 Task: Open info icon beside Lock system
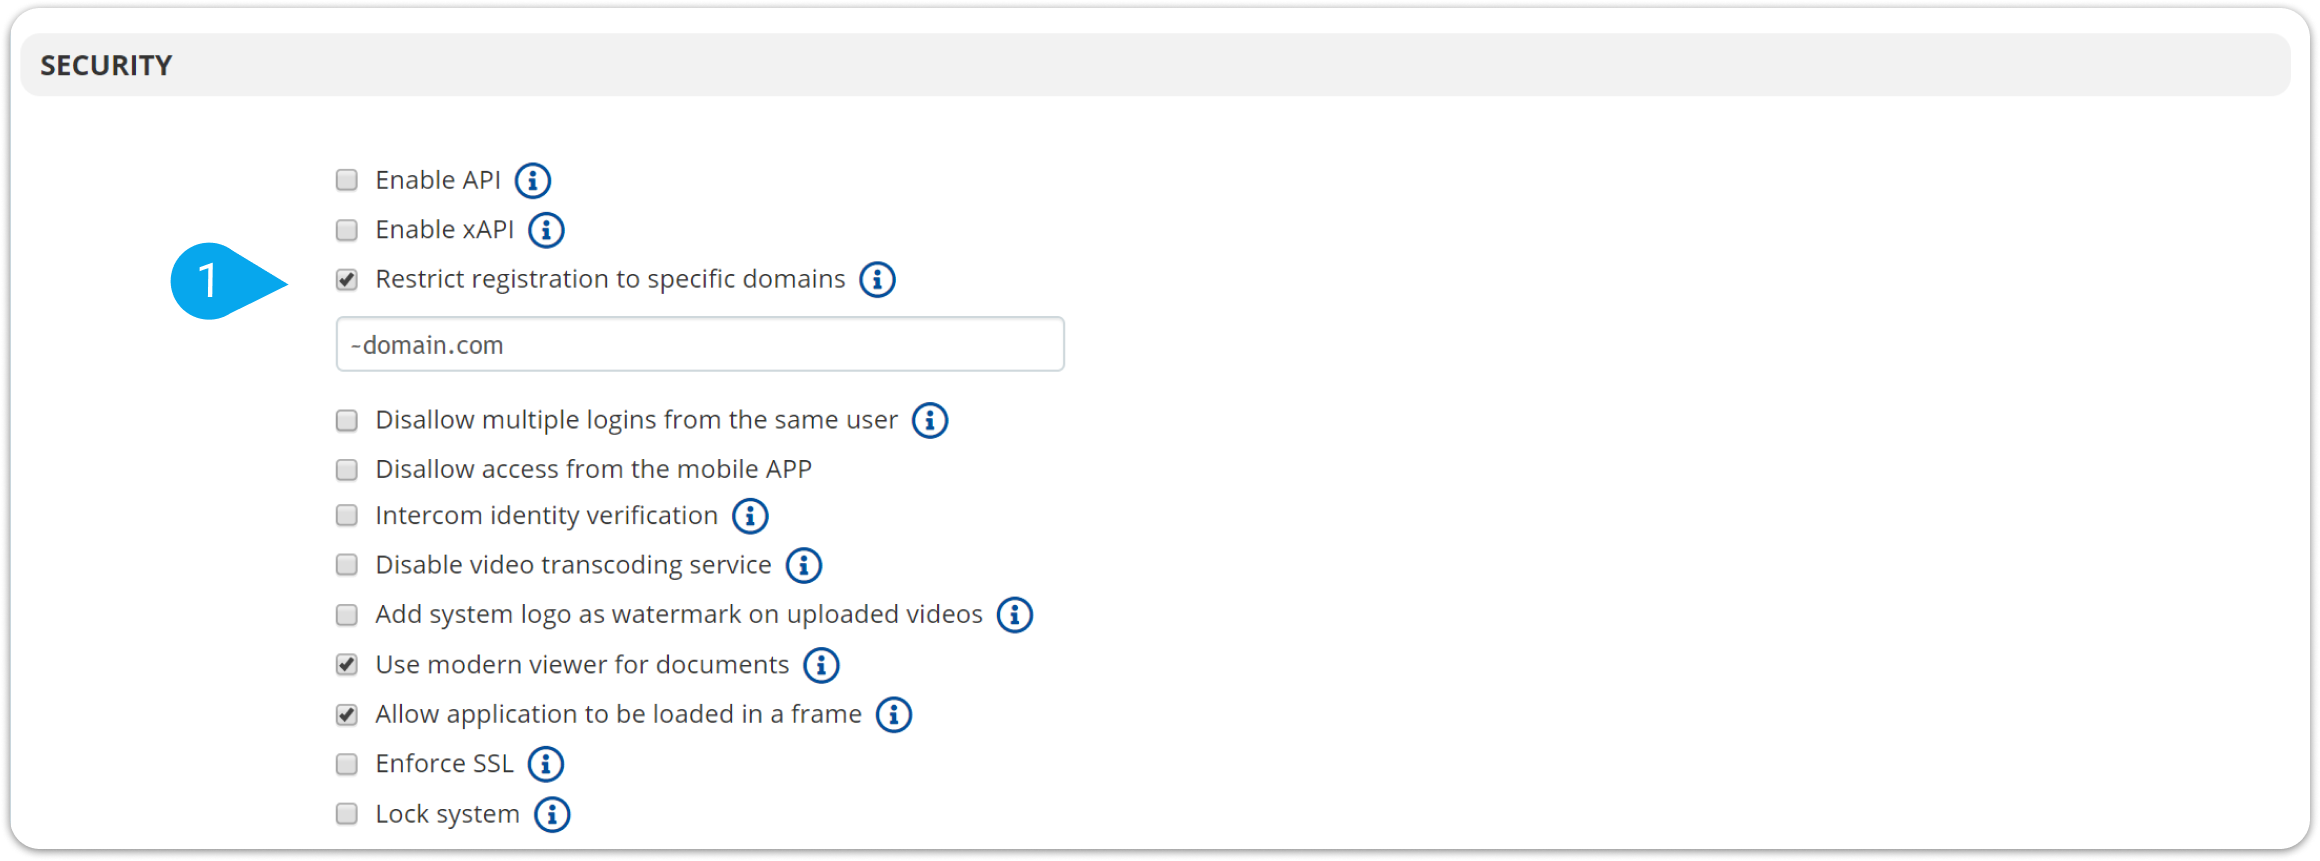point(552,815)
